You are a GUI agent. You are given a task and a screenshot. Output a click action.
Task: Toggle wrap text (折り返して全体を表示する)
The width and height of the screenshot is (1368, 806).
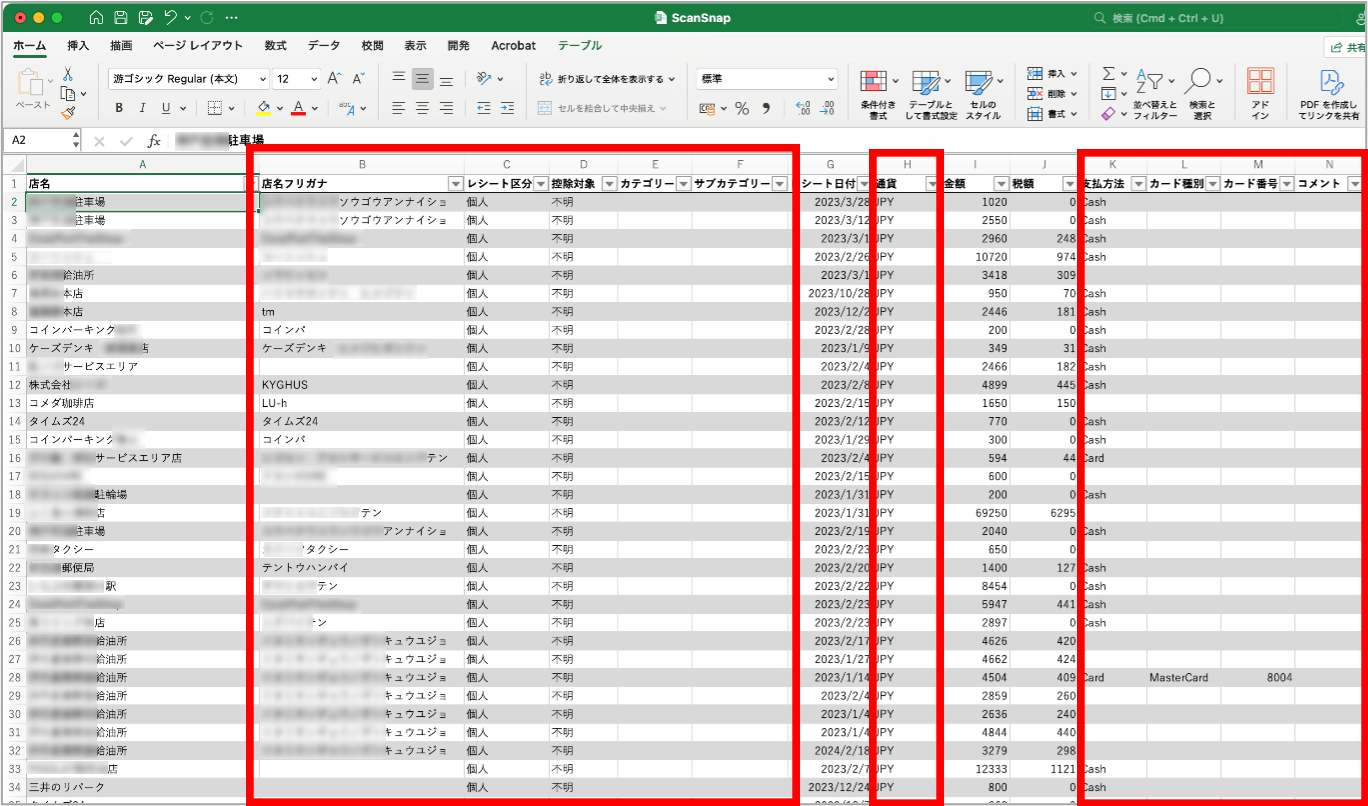click(602, 79)
